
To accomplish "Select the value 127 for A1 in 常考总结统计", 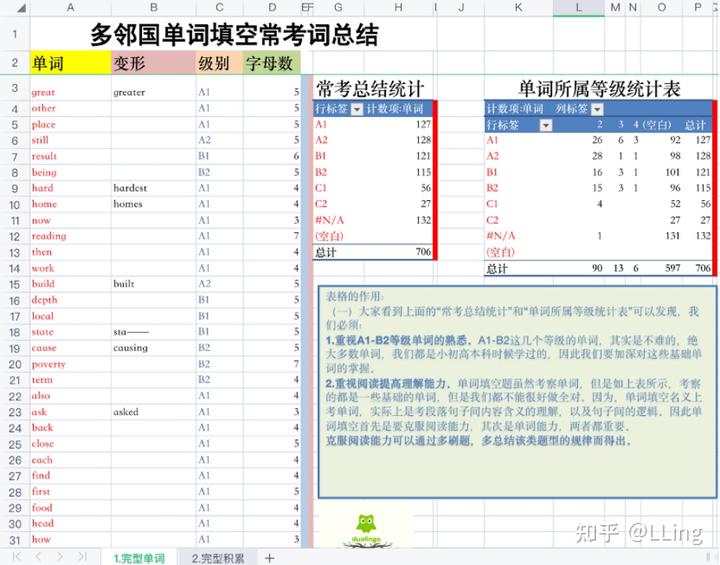I will pyautogui.click(x=398, y=124).
